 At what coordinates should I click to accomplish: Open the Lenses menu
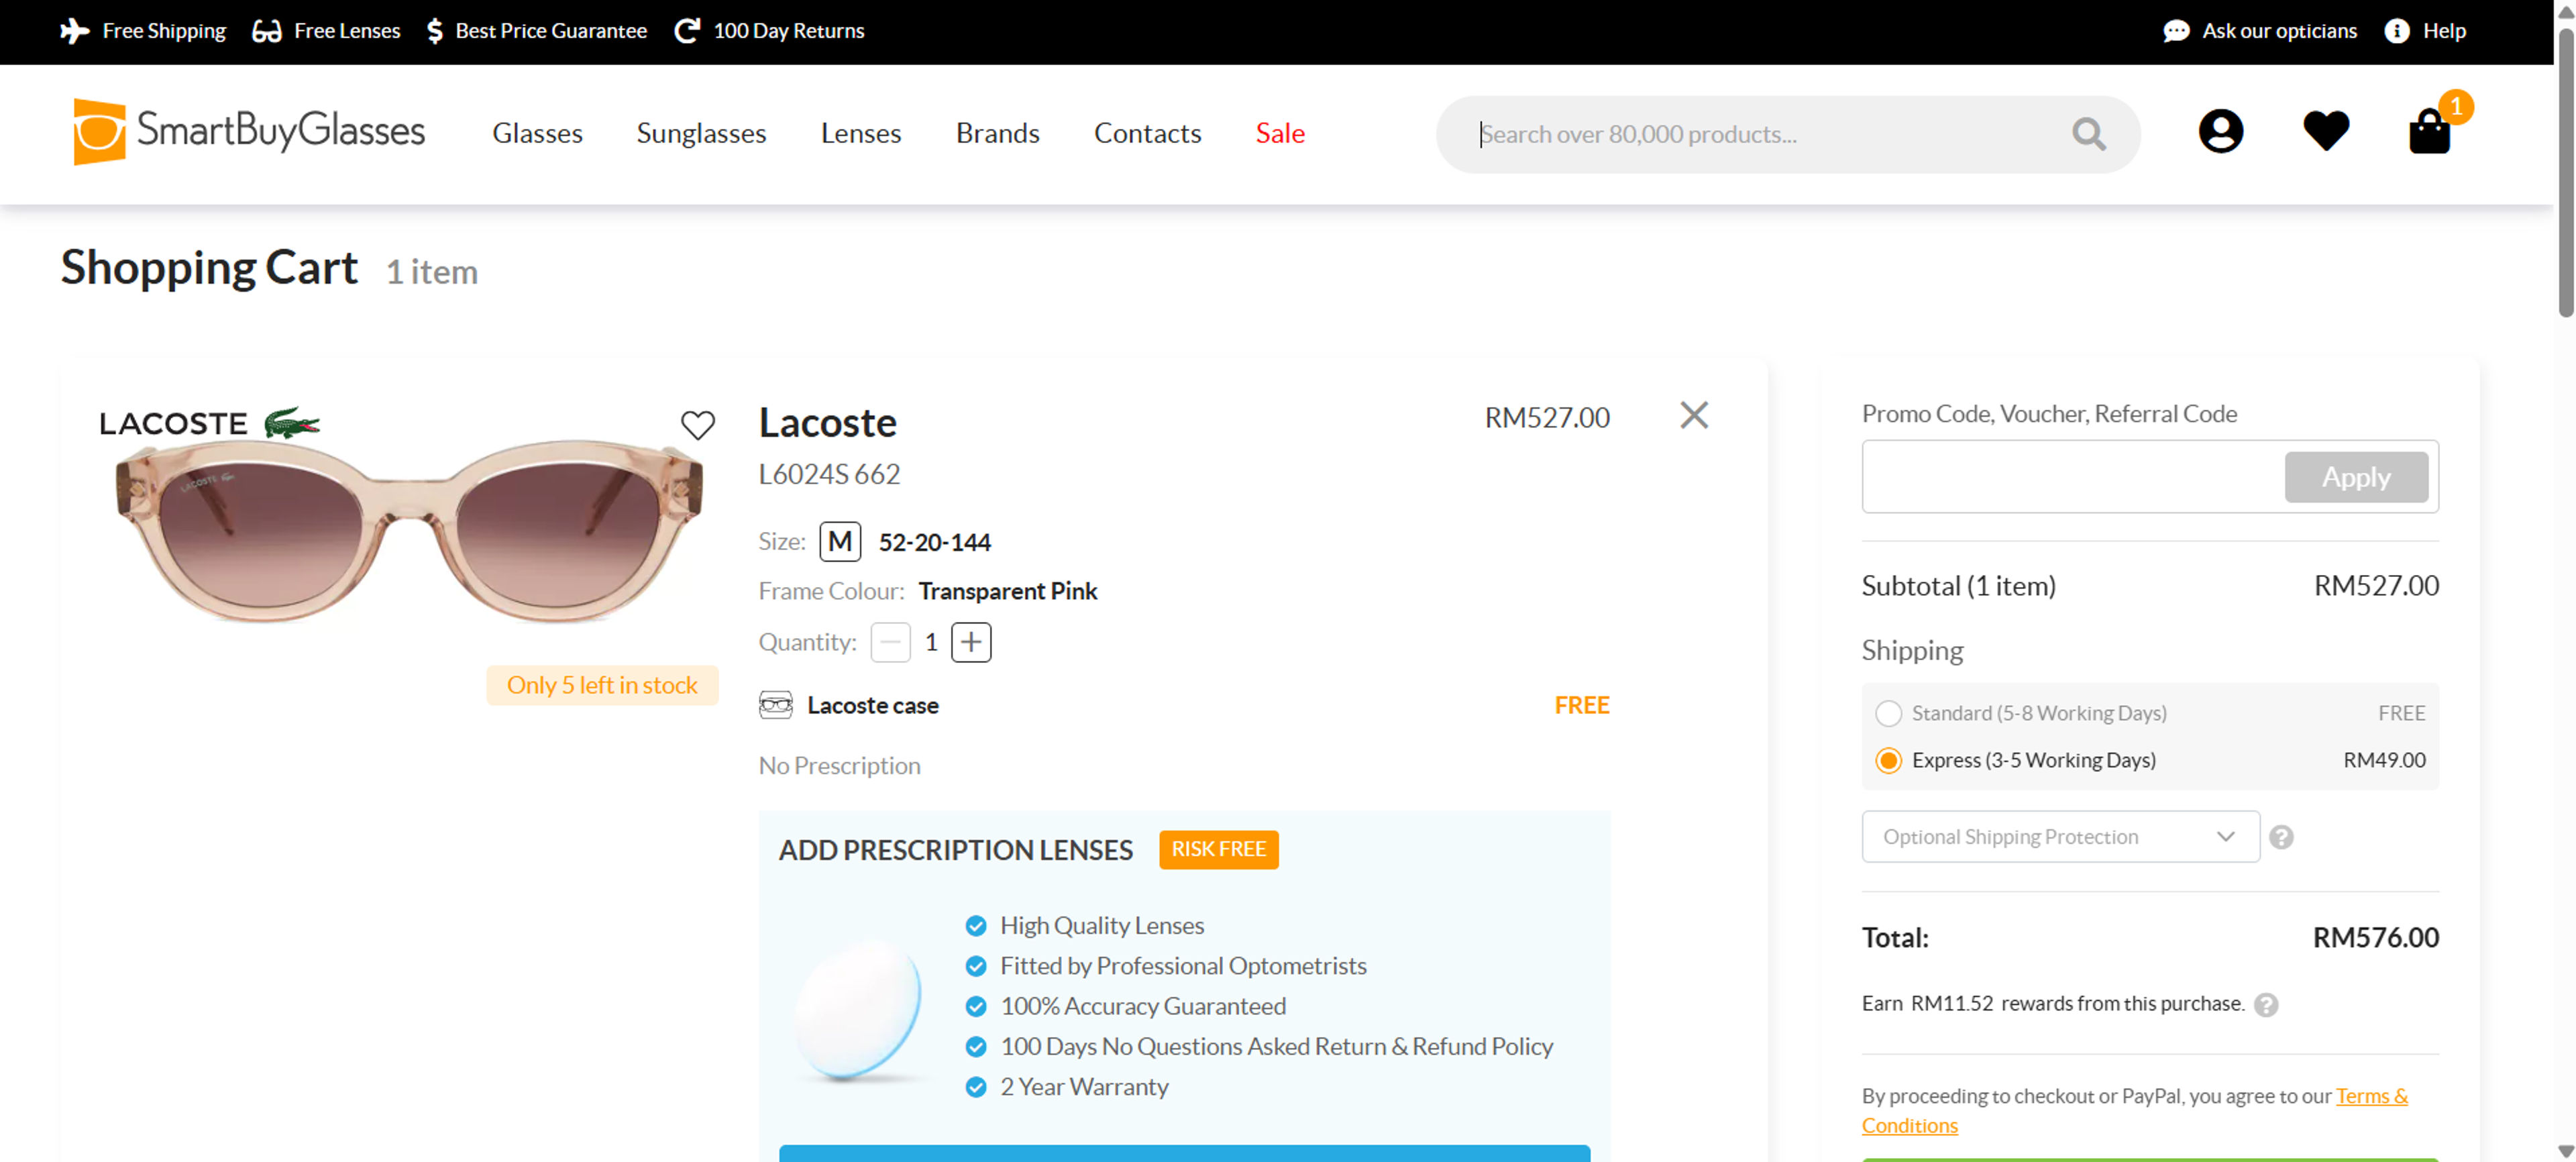860,133
